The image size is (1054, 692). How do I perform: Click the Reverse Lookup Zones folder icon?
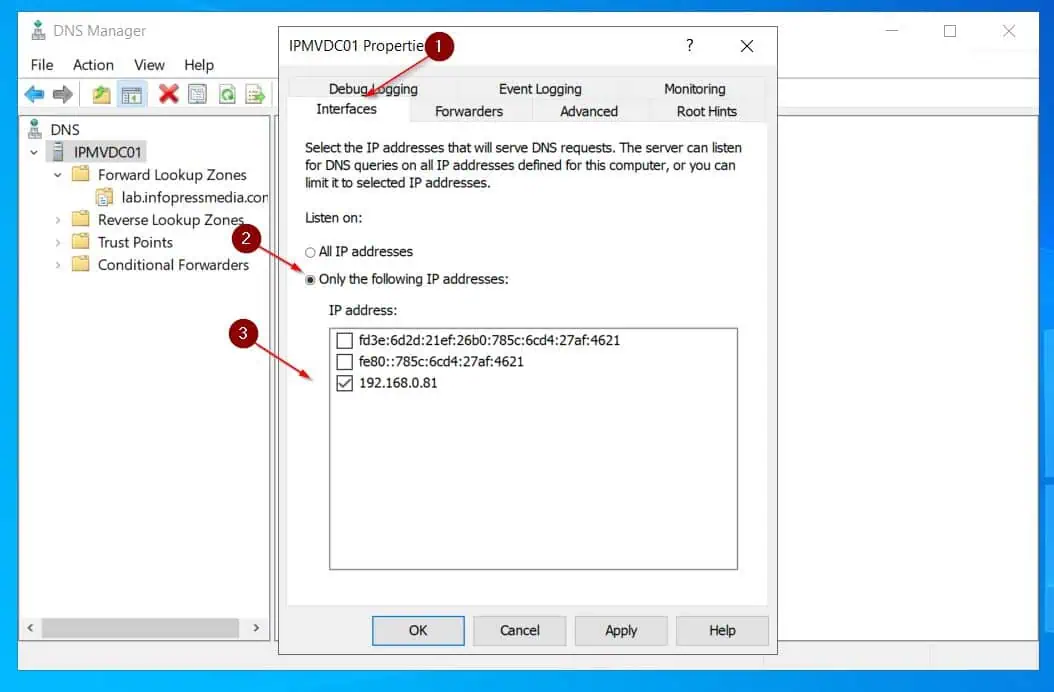81,219
